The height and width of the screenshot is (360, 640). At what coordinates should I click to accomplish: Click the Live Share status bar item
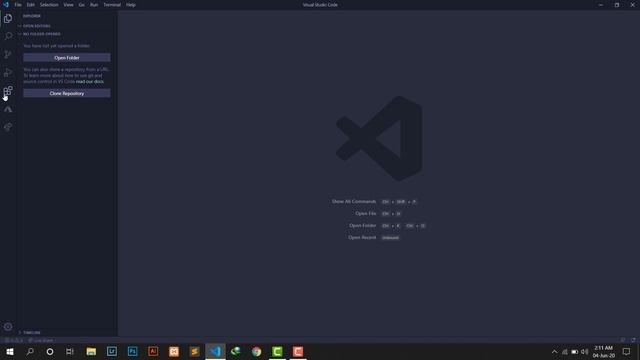click(40, 340)
